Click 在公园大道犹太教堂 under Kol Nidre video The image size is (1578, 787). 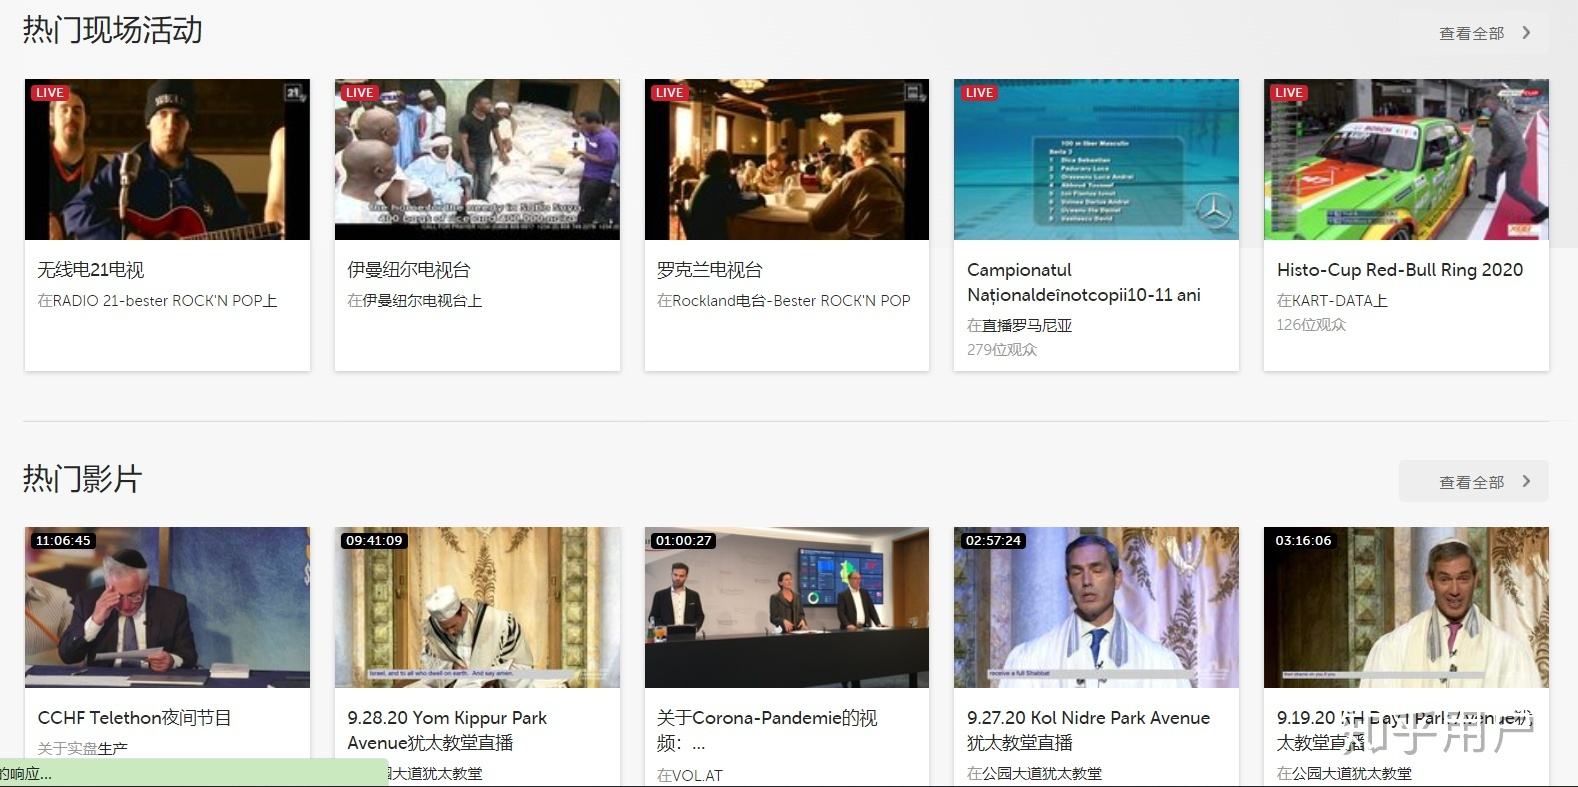click(x=1034, y=773)
